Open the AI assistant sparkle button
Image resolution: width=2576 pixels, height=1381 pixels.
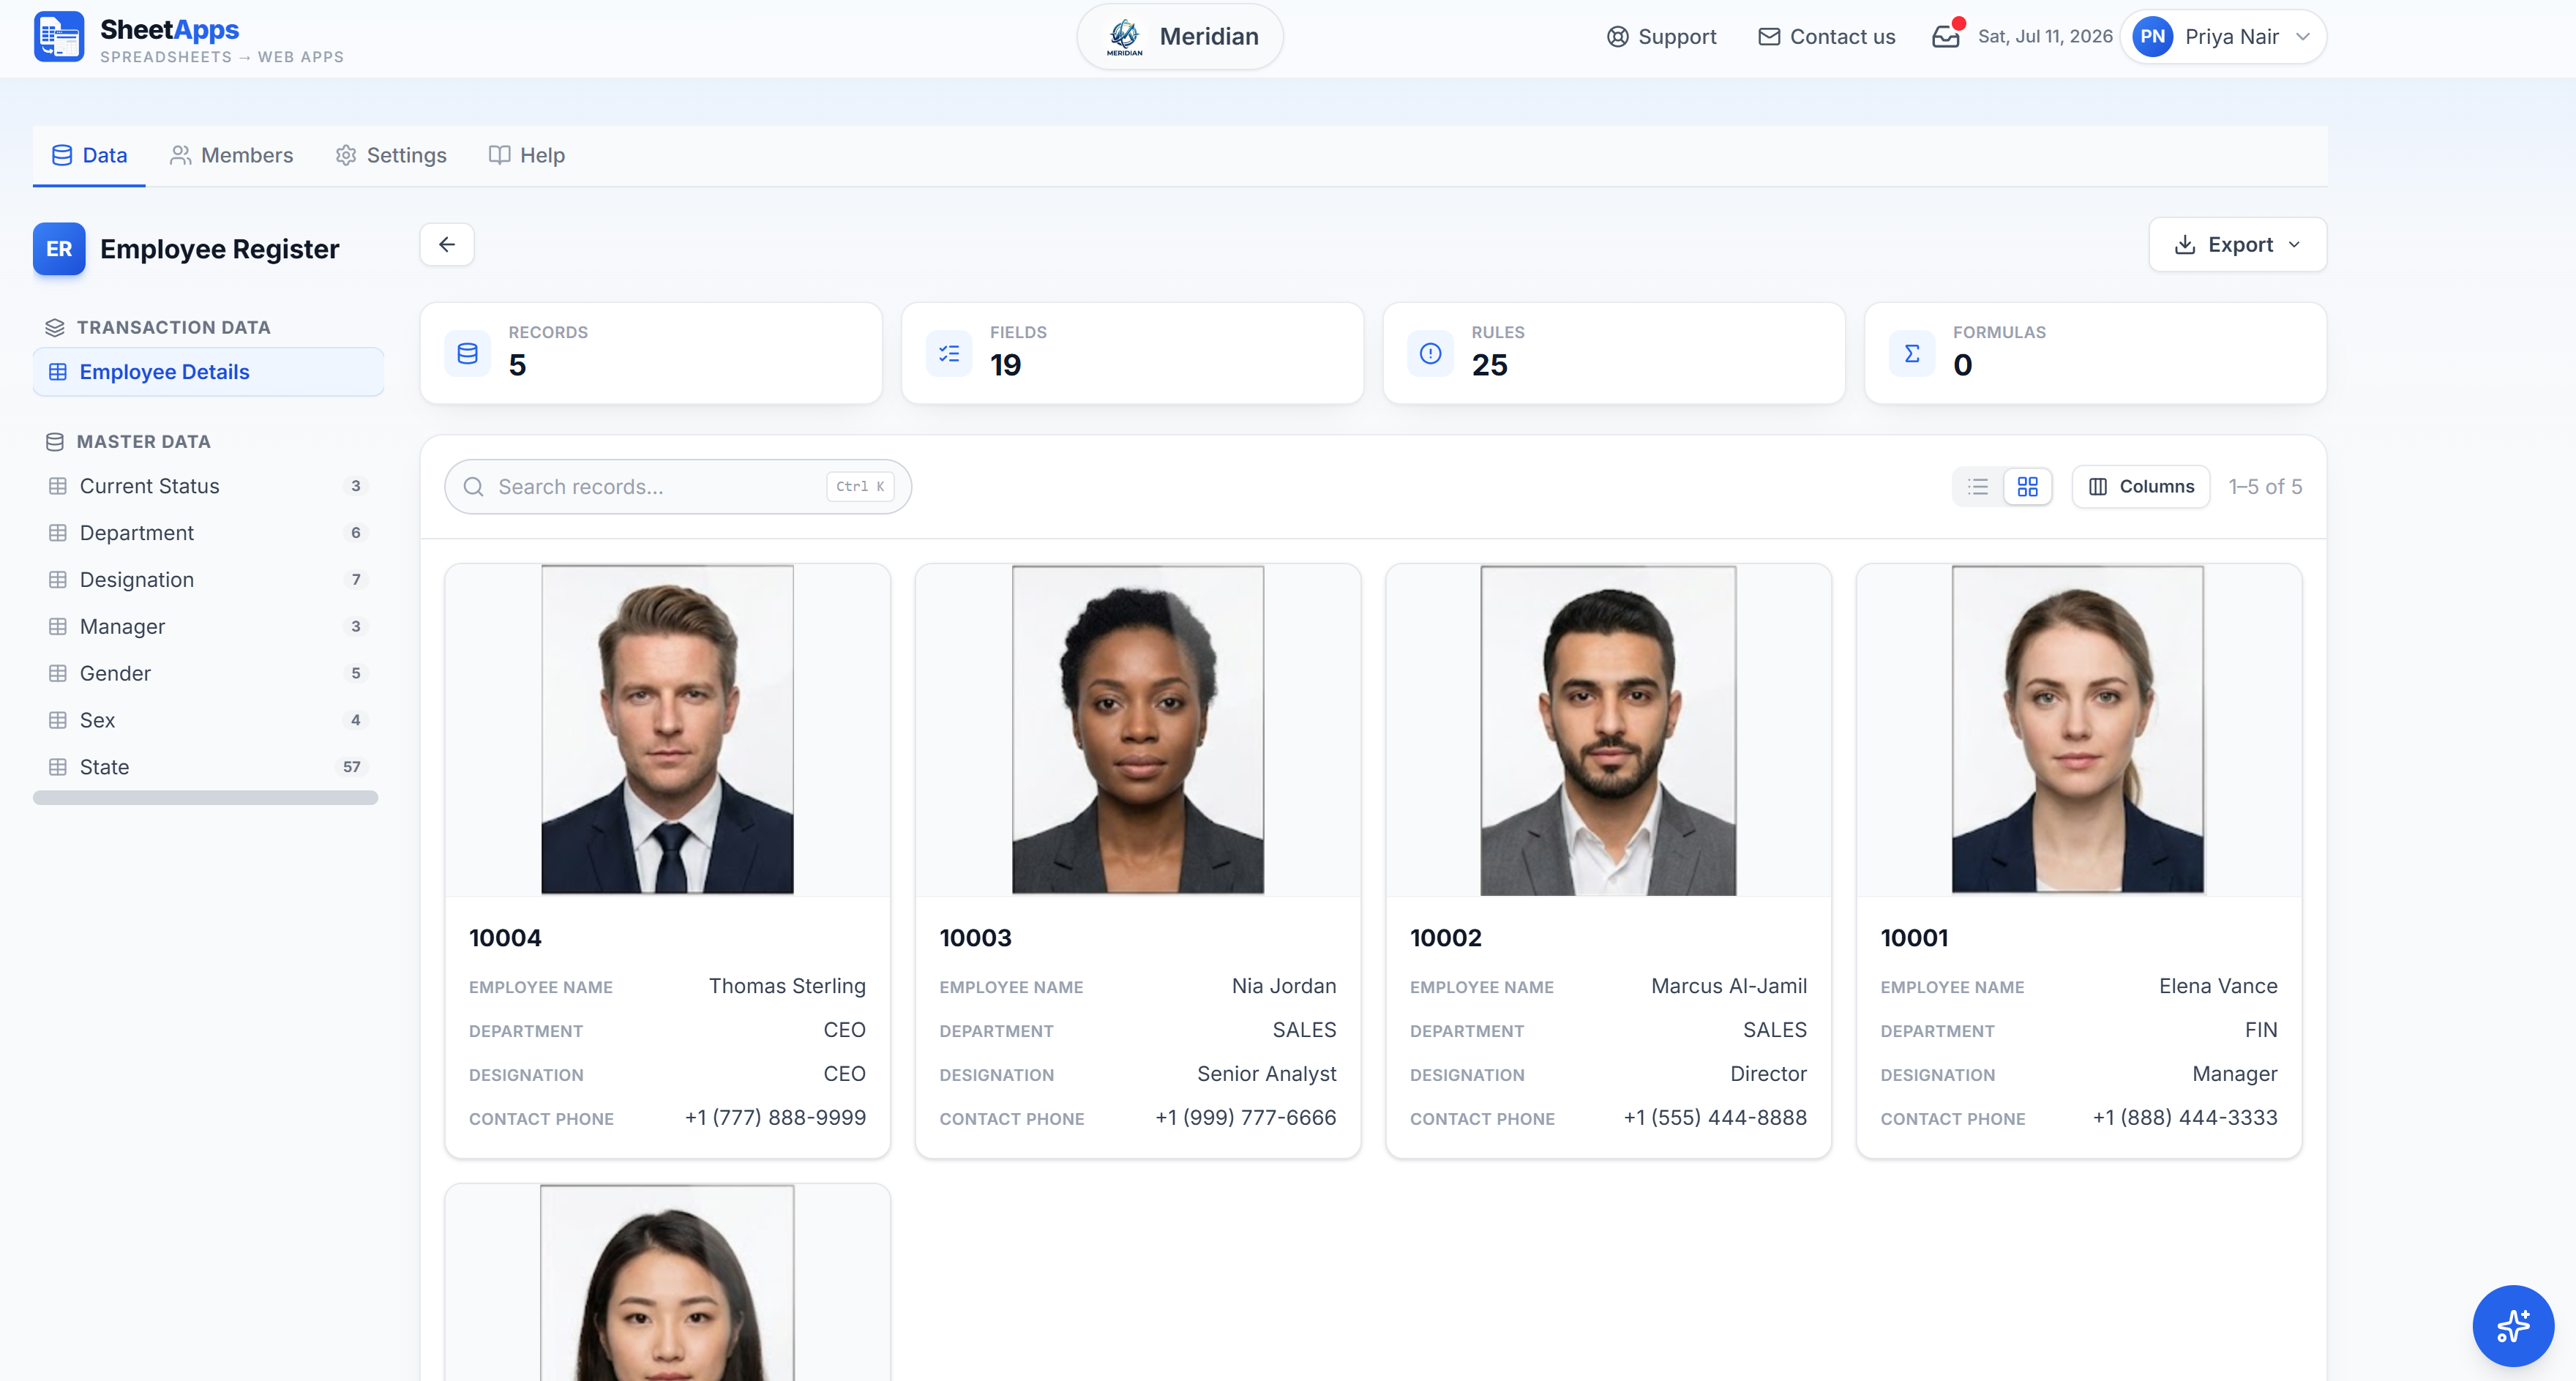pyautogui.click(x=2513, y=1325)
